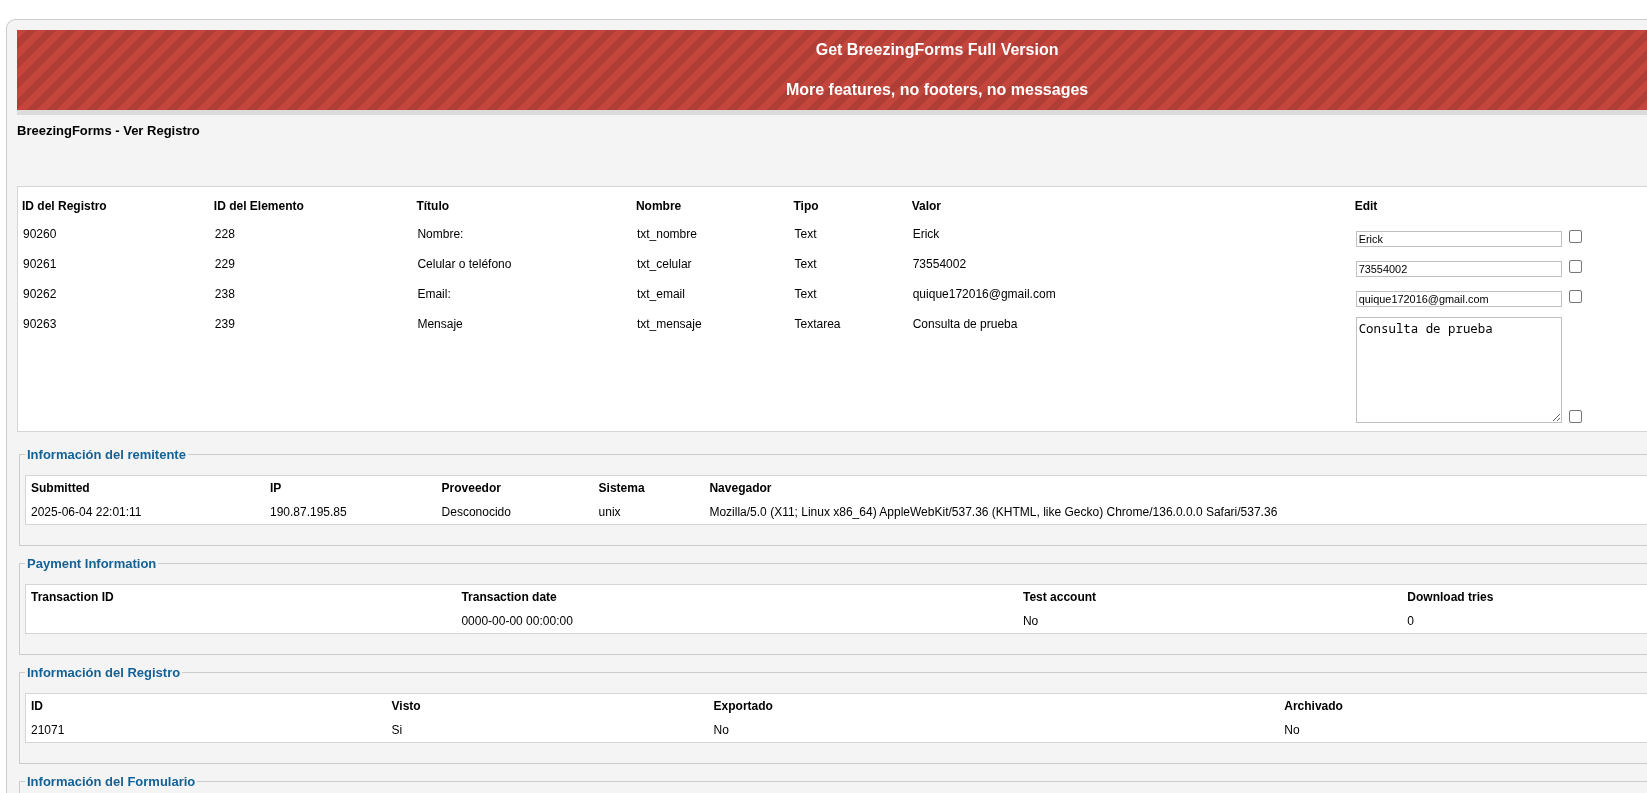Click 'Consulta de prueba' in Valor column
Image resolution: width=1647 pixels, height=793 pixels.
click(x=965, y=324)
